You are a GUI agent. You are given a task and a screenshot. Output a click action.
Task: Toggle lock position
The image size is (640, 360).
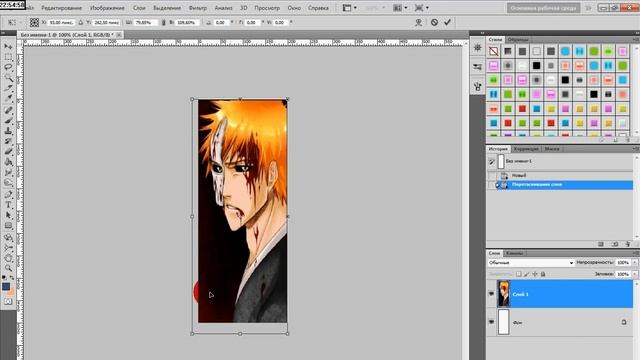(x=535, y=274)
